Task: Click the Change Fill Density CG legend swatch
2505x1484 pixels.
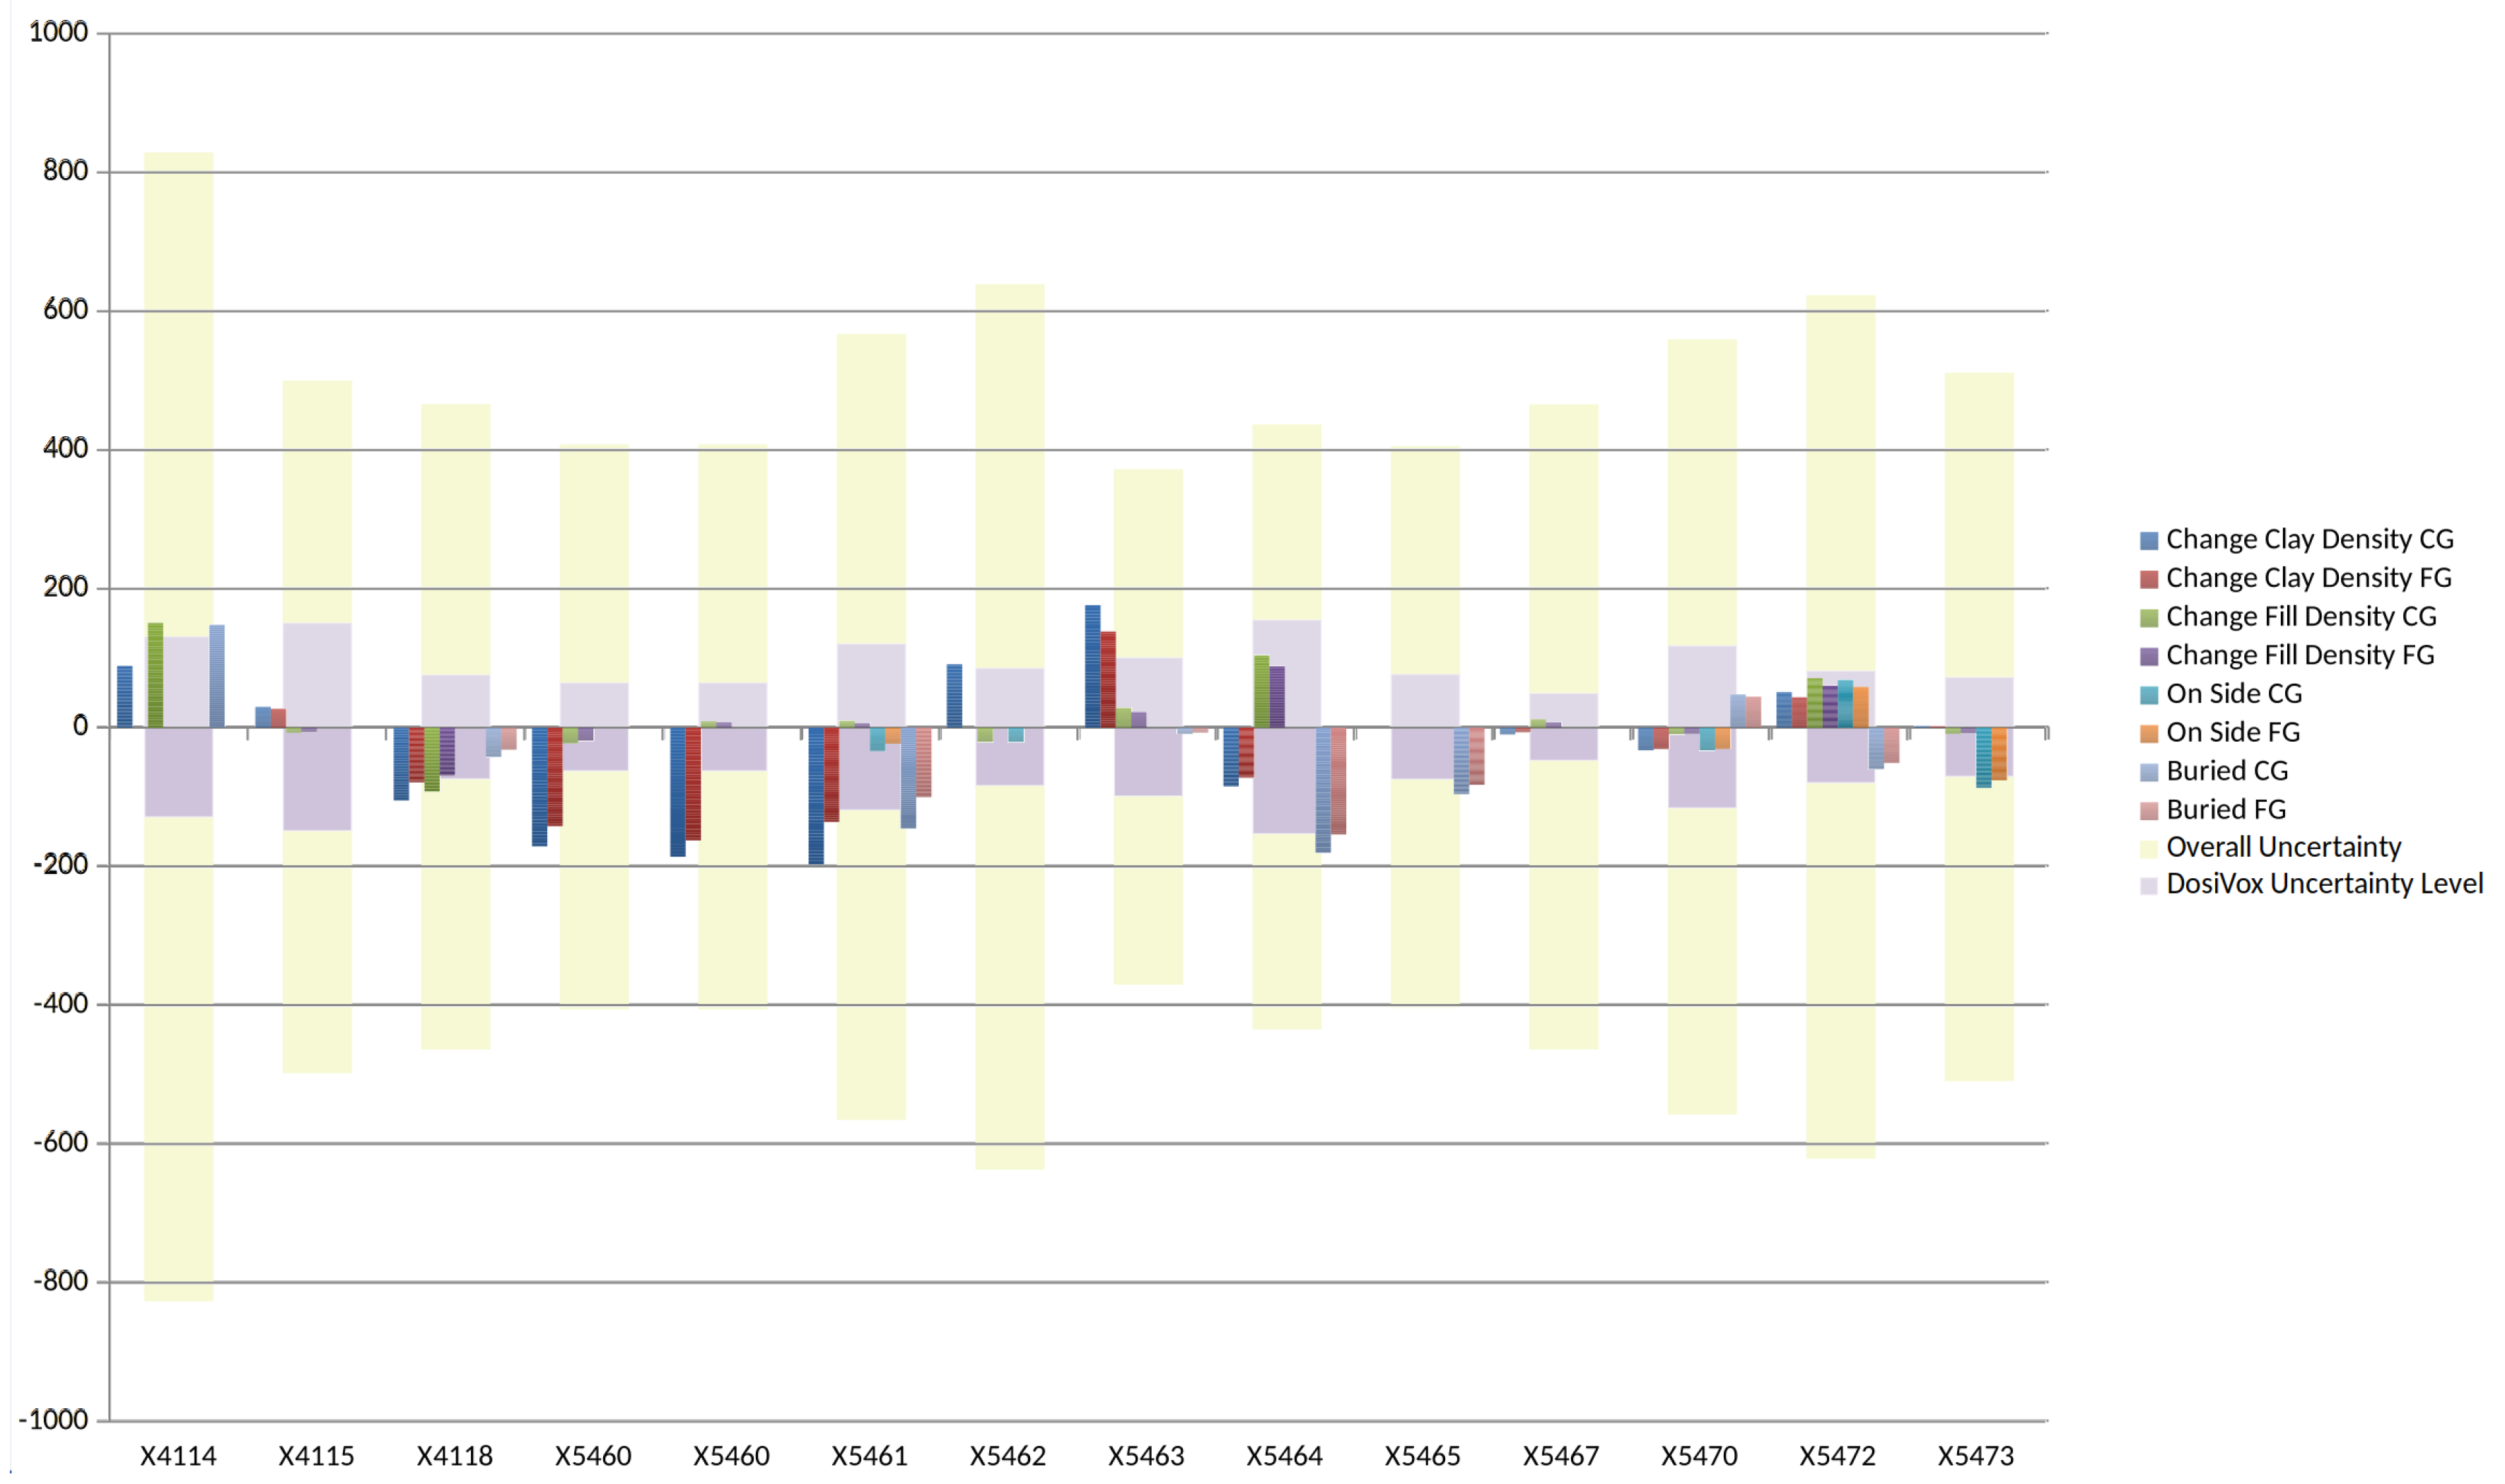Action: point(2148,619)
